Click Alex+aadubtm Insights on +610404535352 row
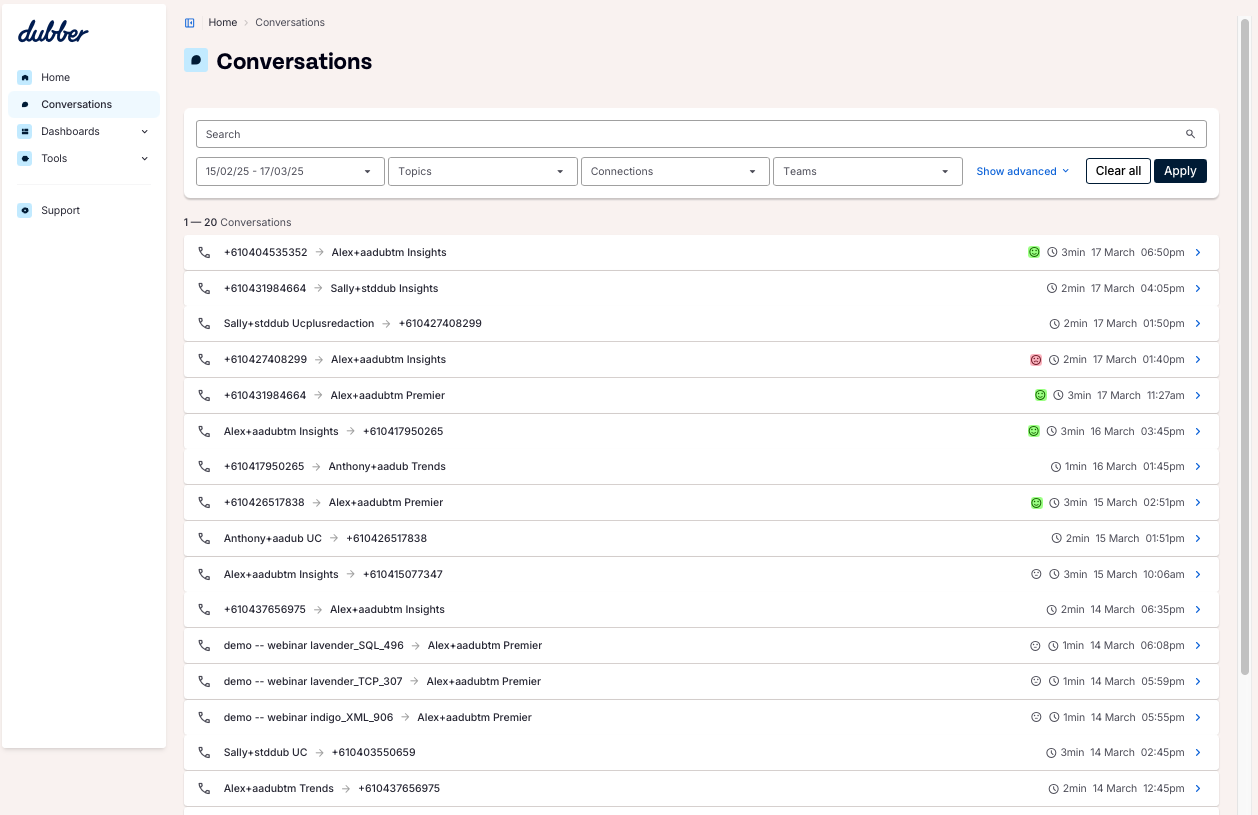 tap(389, 252)
